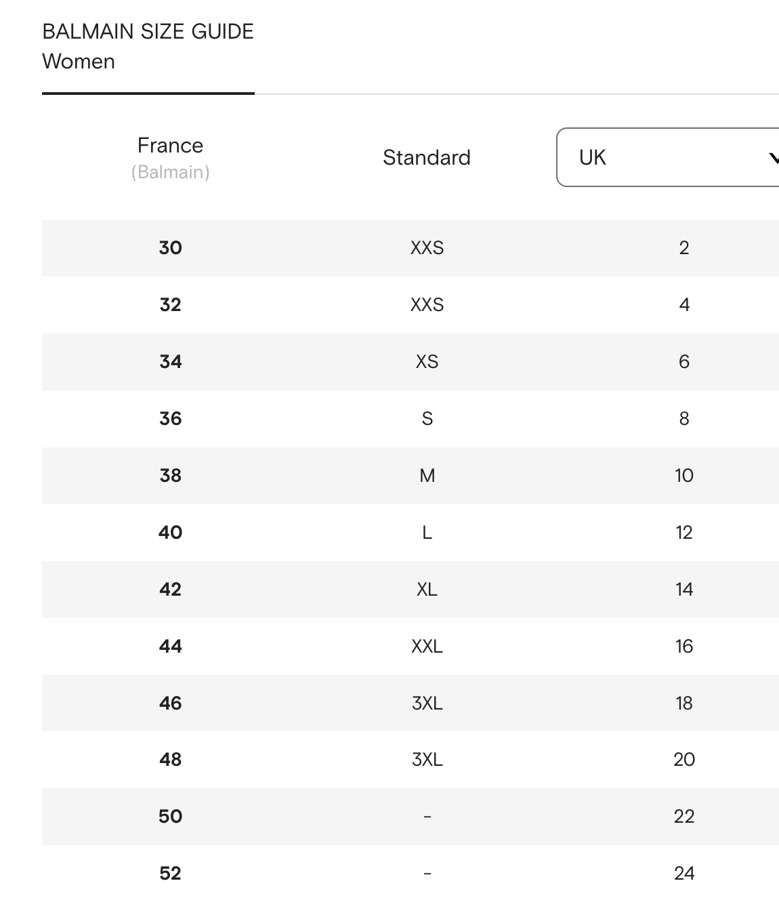Click UK size 12 value
Screen dimensions: 779x900
pos(684,532)
